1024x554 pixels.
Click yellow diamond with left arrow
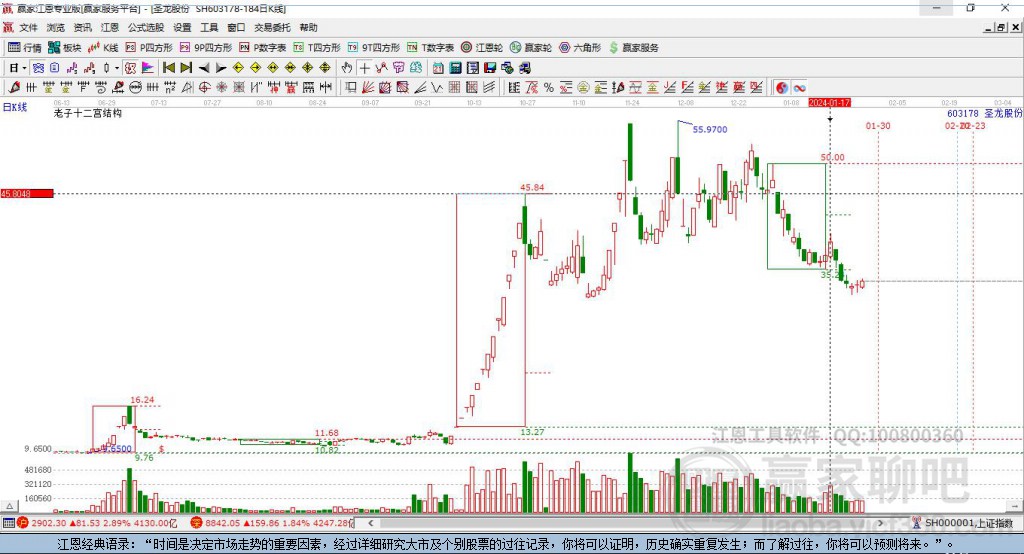click(x=238, y=68)
